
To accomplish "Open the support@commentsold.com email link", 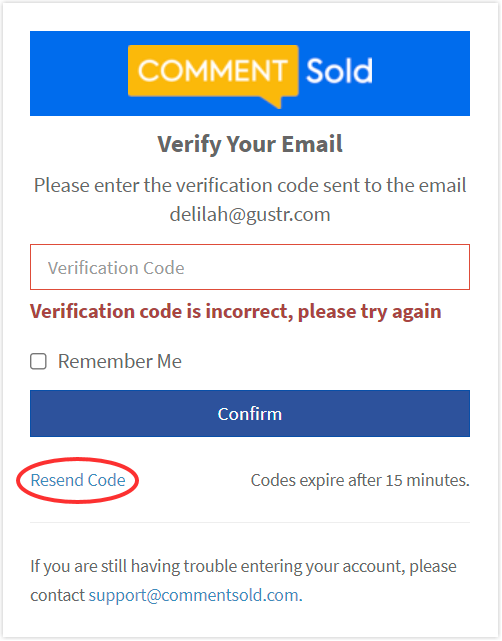I will pyautogui.click(x=195, y=595).
